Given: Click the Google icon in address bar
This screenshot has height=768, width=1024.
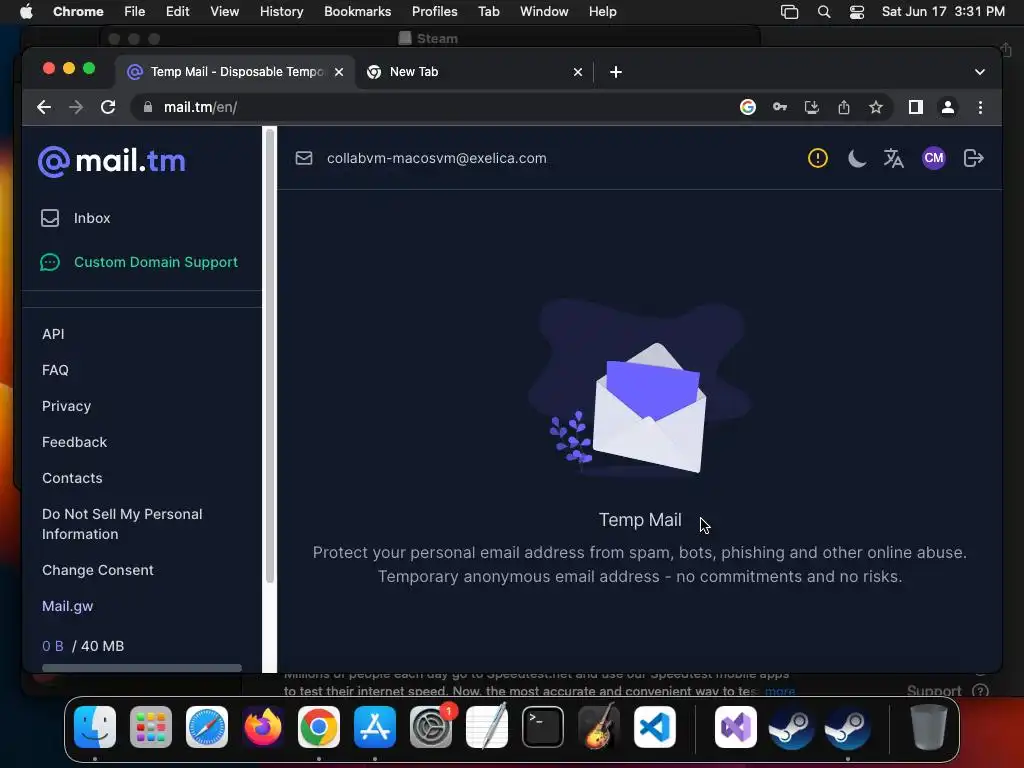Looking at the screenshot, I should (x=748, y=107).
